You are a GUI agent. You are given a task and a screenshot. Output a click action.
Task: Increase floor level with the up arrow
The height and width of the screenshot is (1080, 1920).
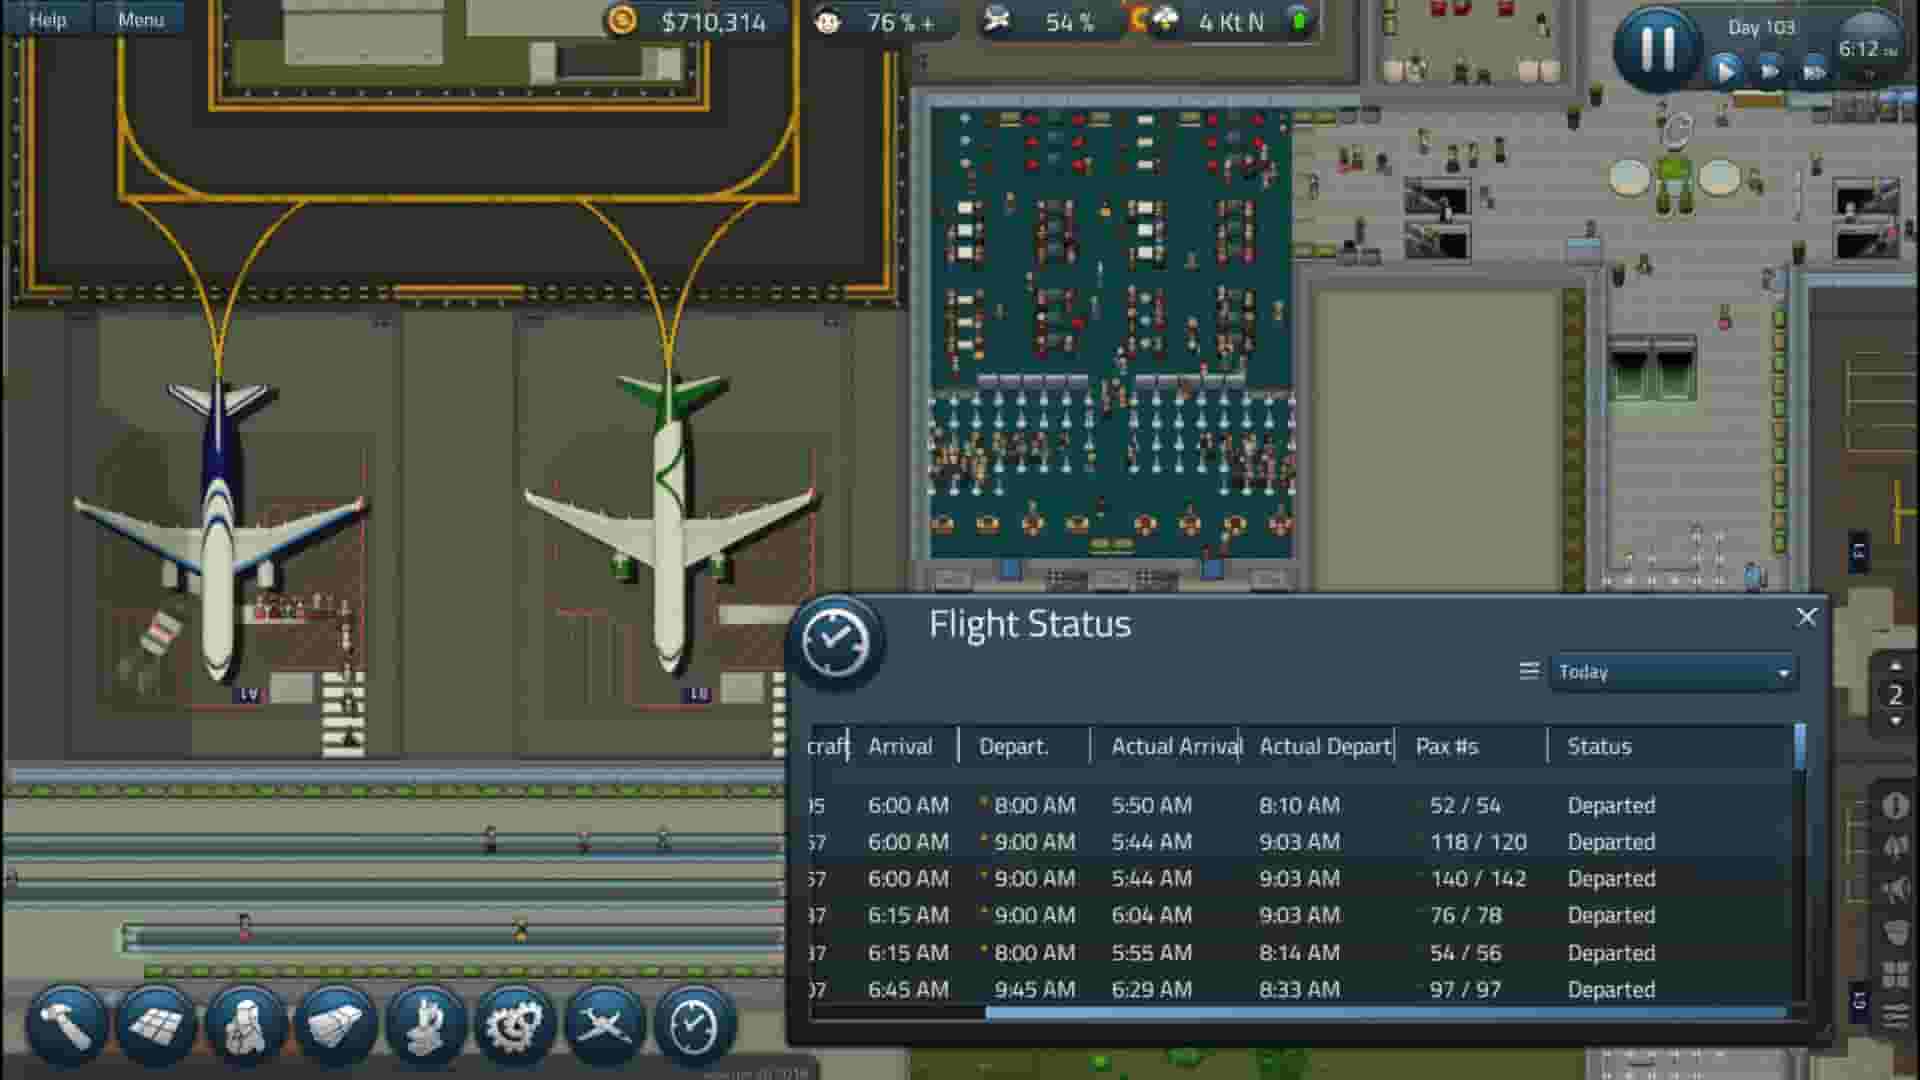click(1895, 665)
